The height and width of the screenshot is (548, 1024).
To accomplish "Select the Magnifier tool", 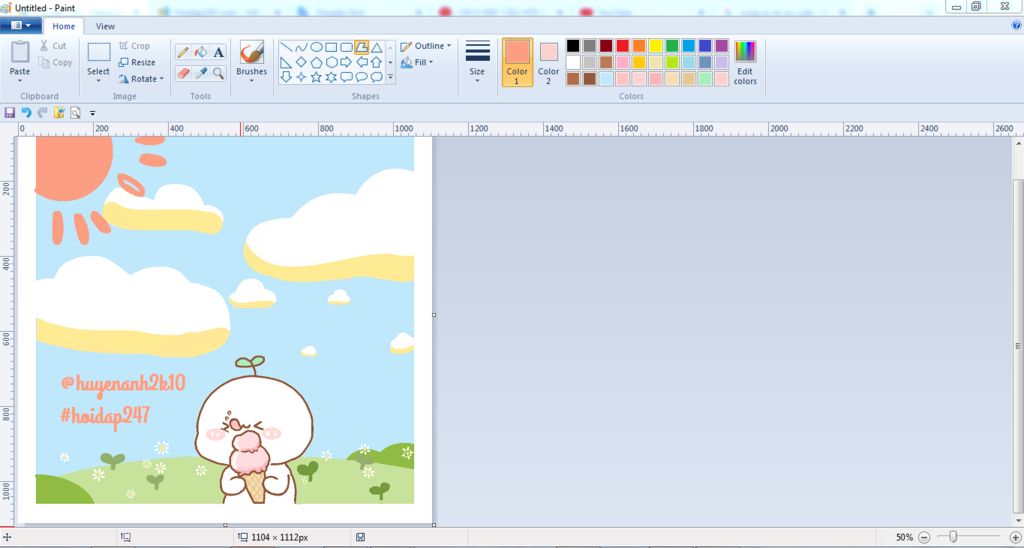I will [219, 73].
